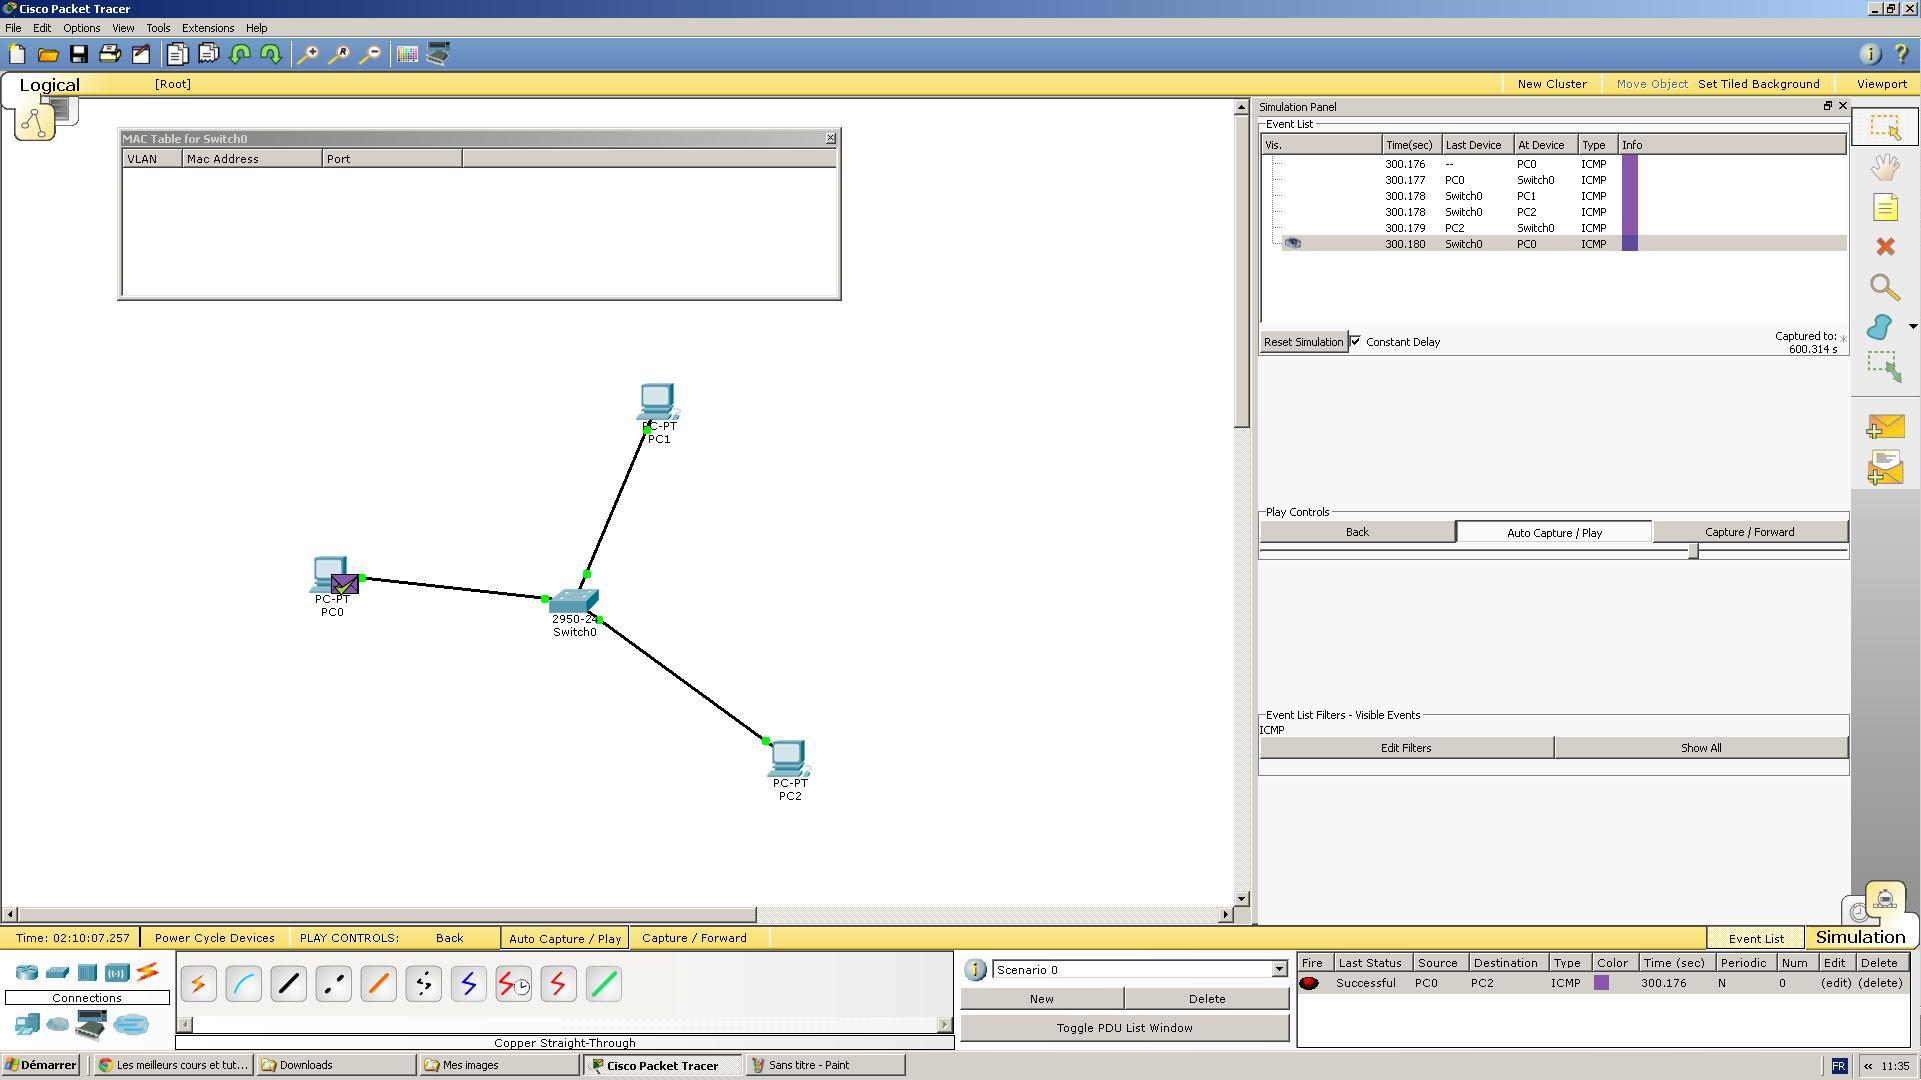Click the Switch0 device on the workspace
Screen dimensions: 1921x1080
573,601
